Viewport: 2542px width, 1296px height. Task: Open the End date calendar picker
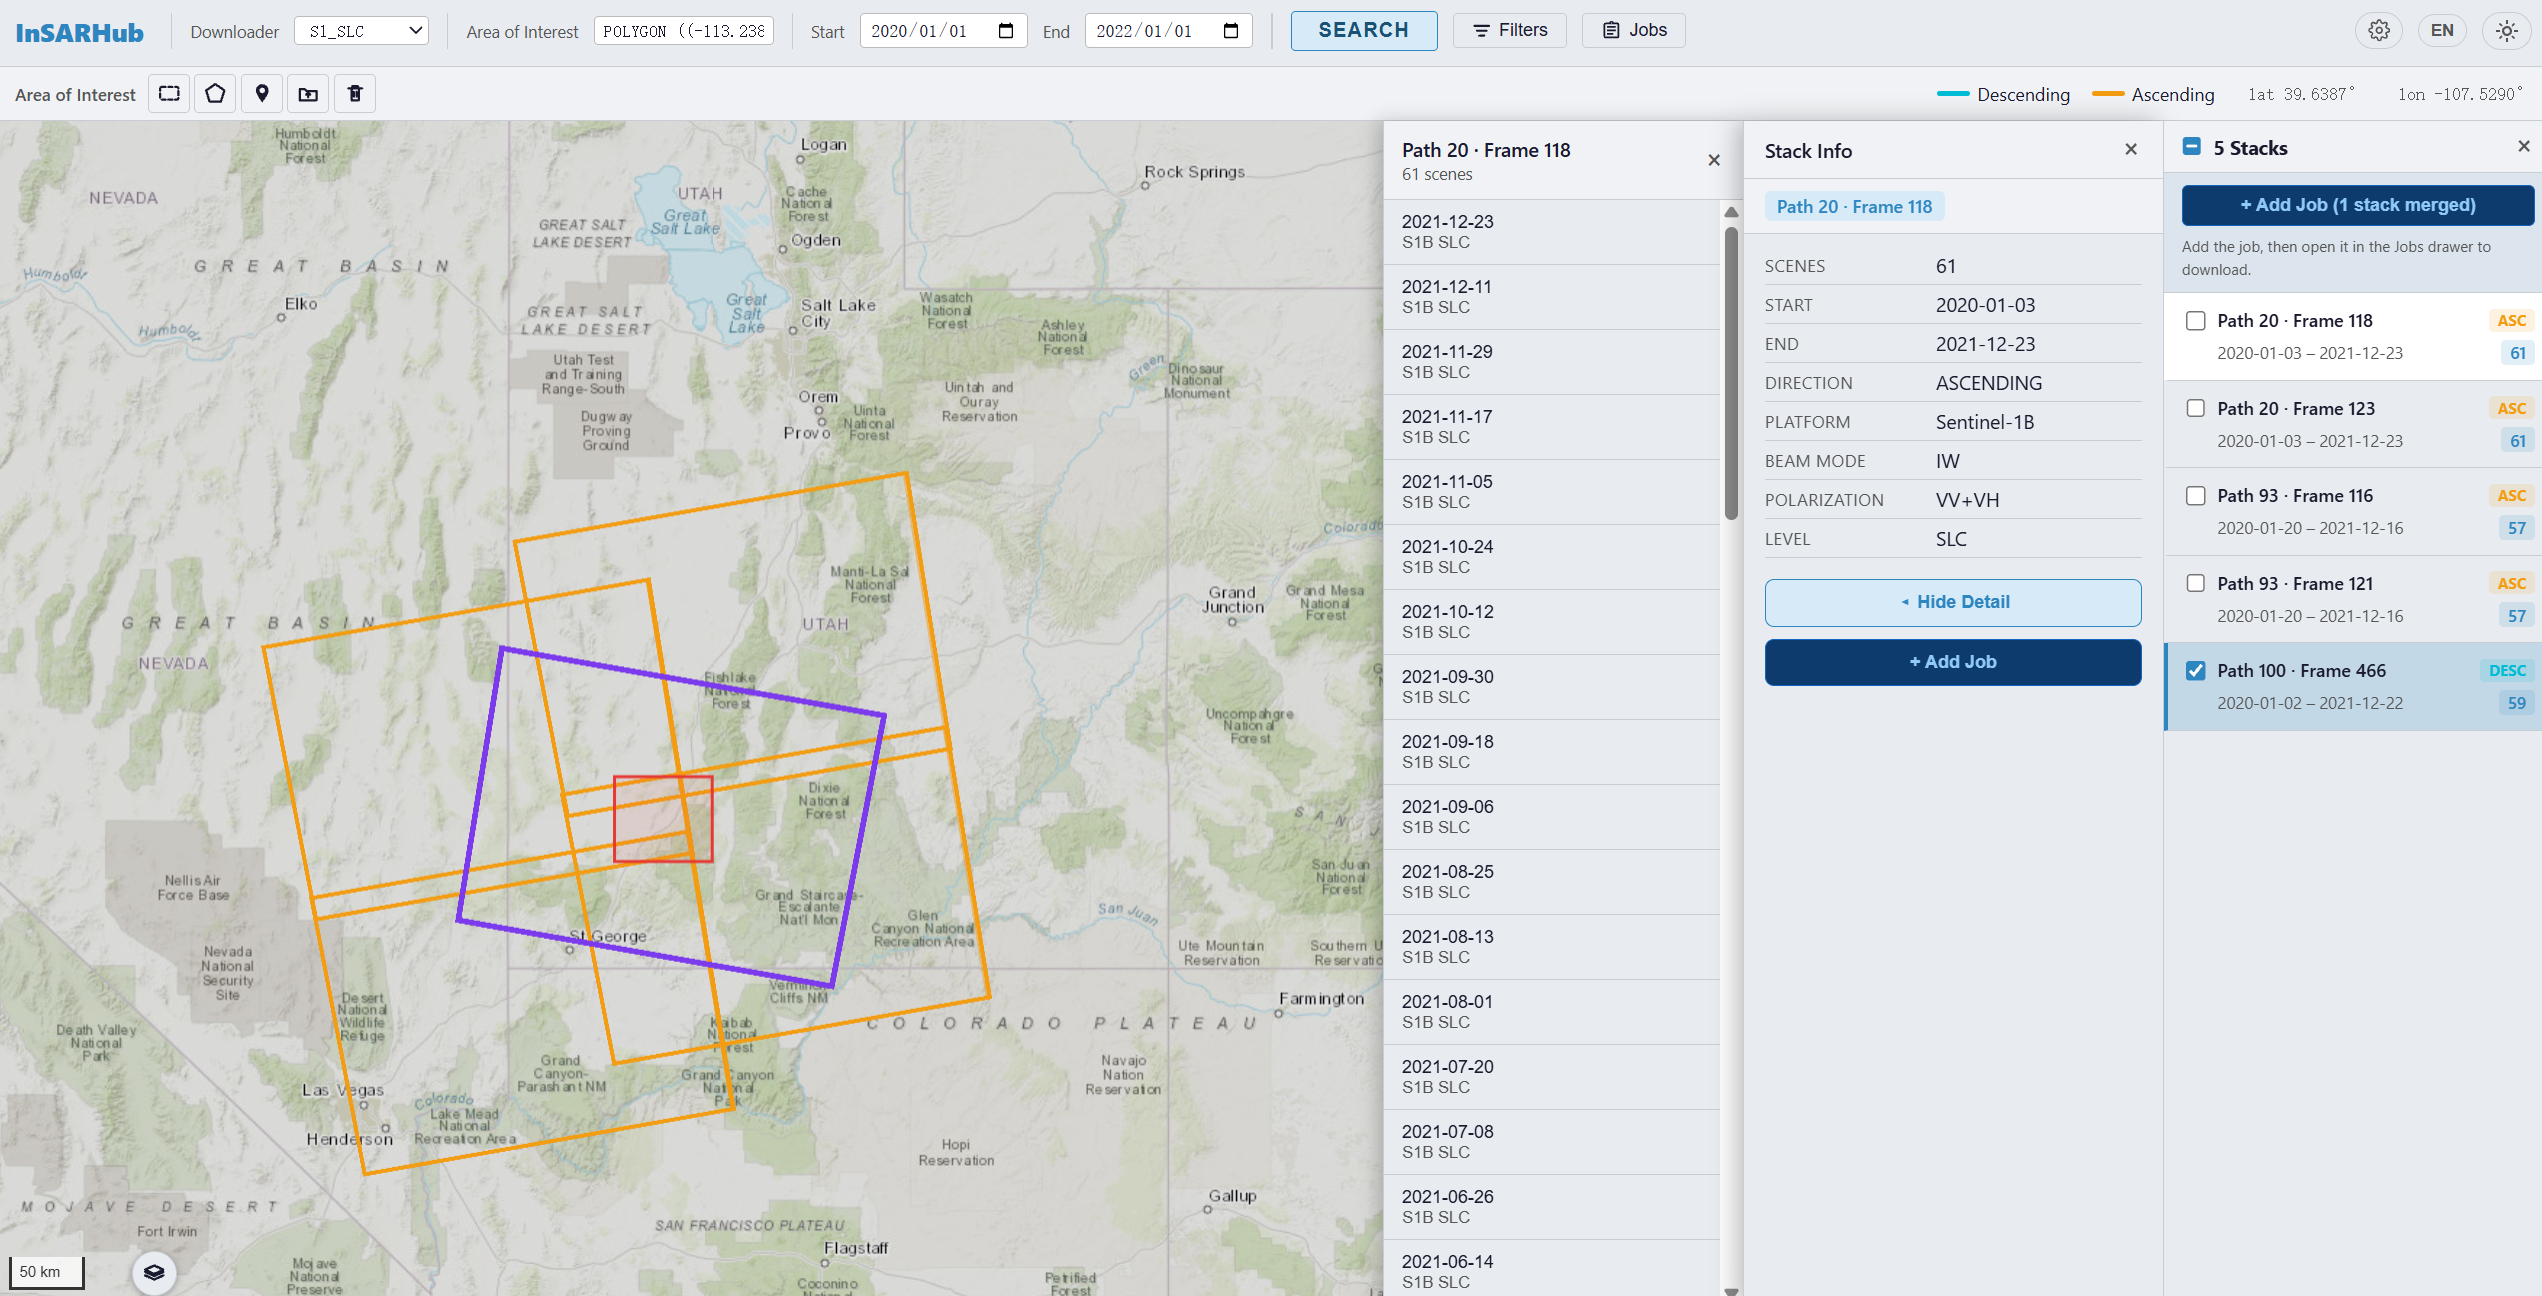pos(1231,31)
